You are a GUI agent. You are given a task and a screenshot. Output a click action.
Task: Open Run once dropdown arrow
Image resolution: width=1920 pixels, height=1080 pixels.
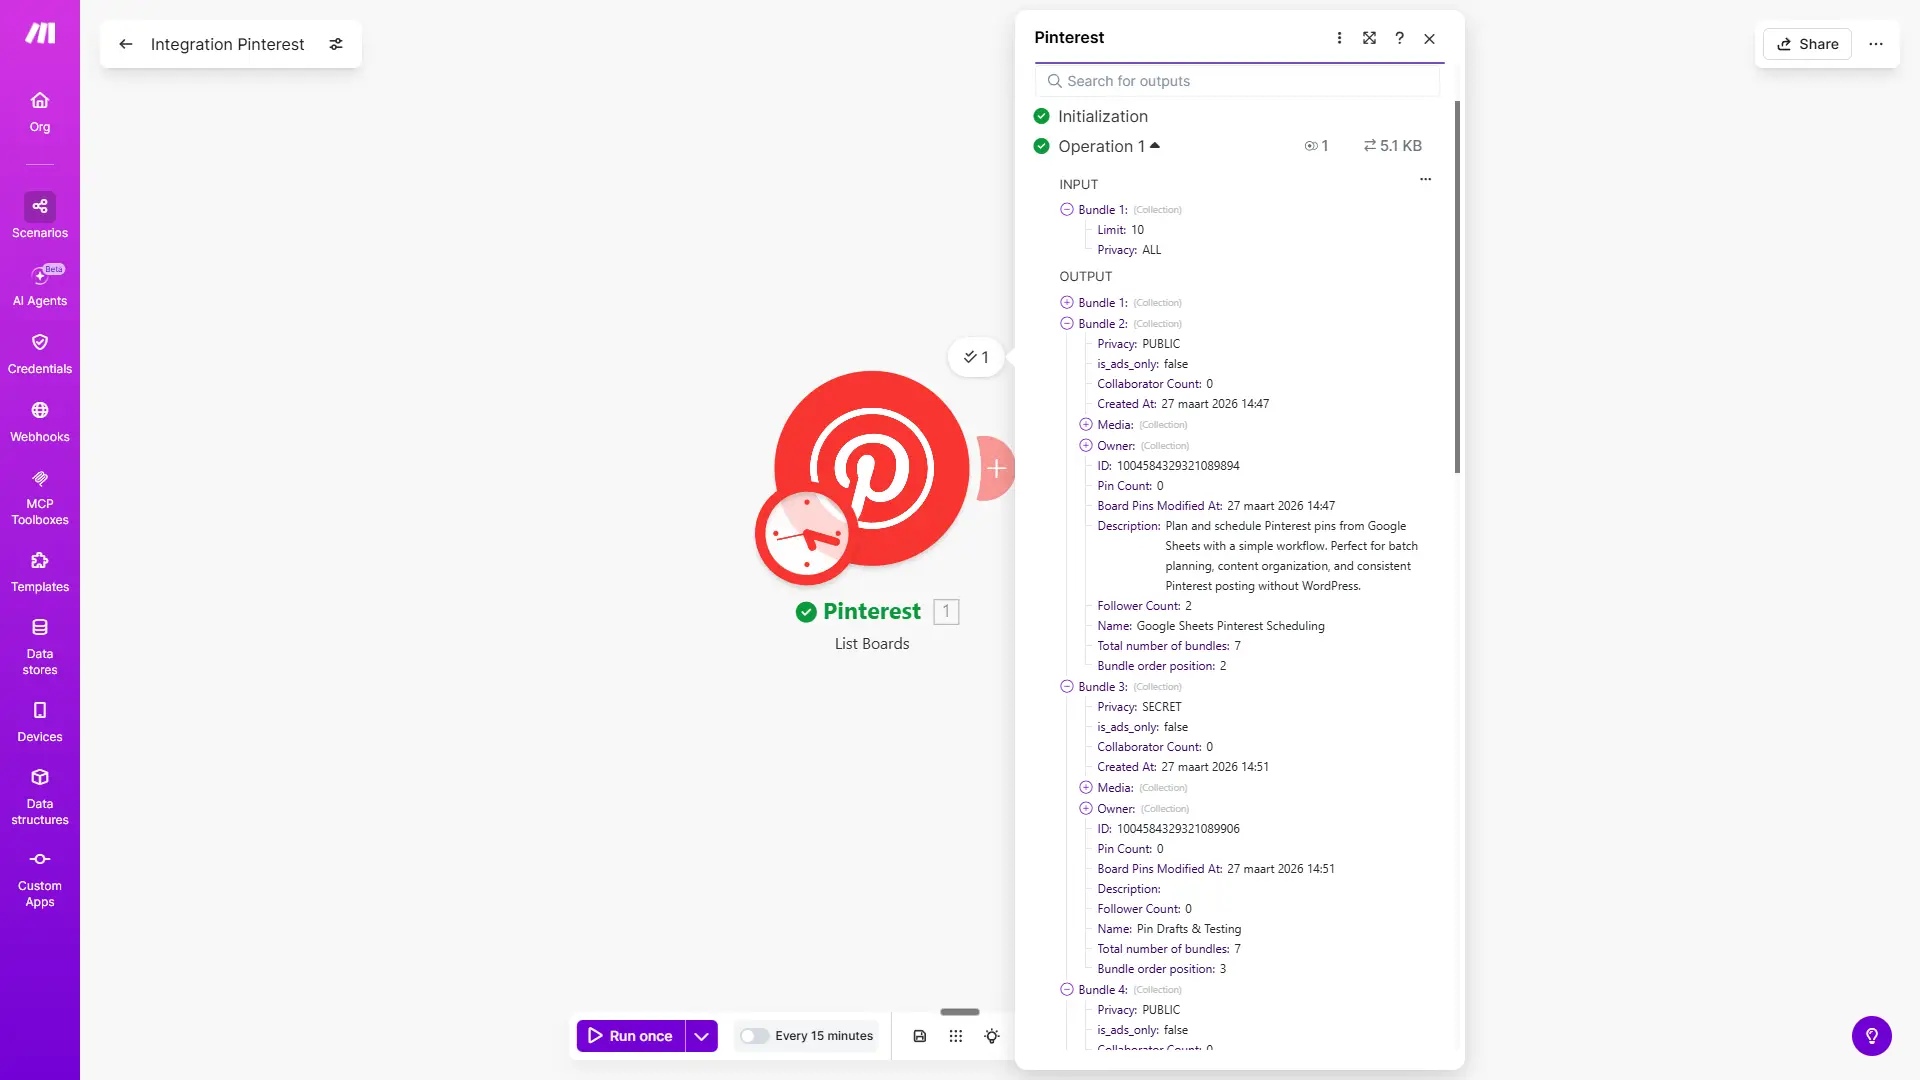702,1036
